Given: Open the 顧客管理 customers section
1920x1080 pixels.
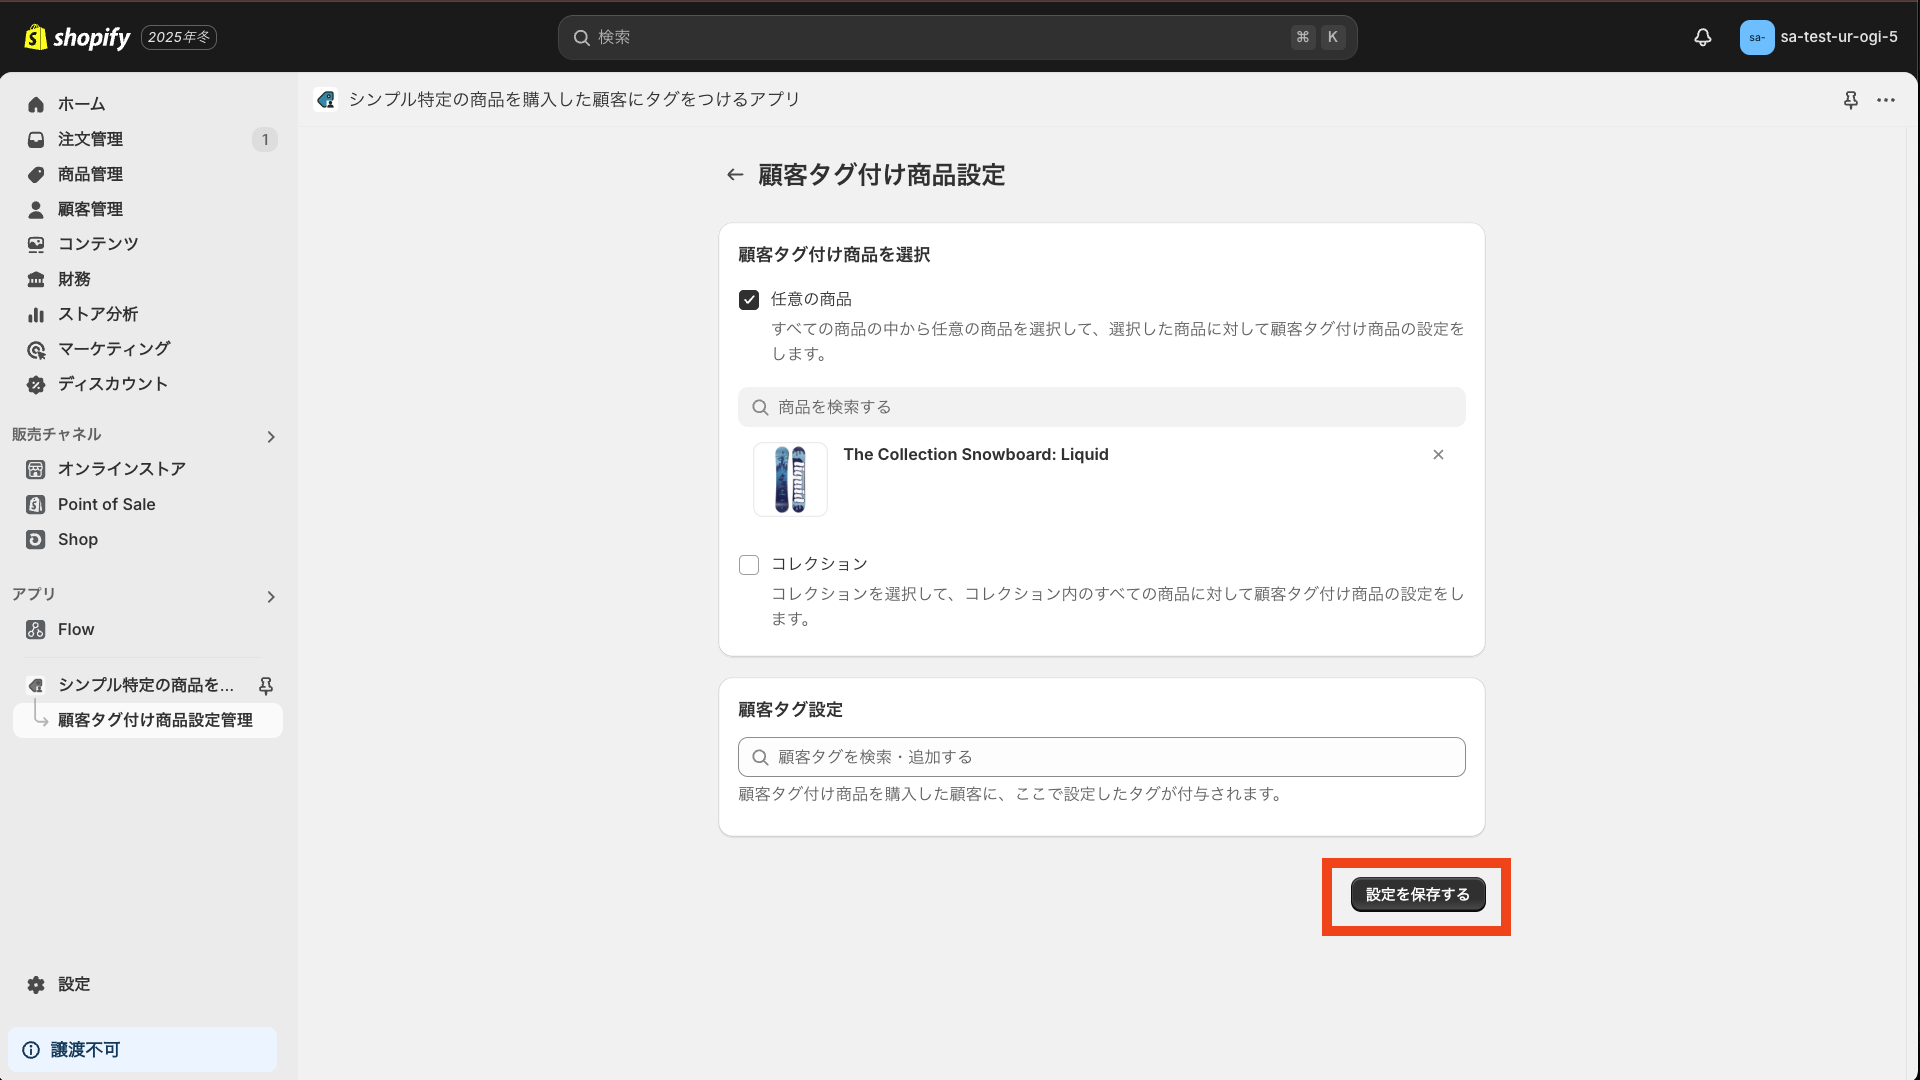Looking at the screenshot, I should pos(90,209).
